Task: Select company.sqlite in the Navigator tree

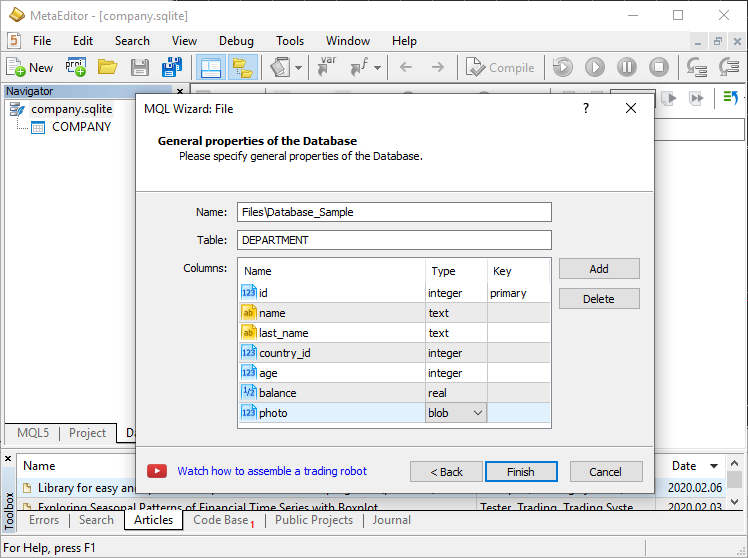Action: (x=72, y=109)
